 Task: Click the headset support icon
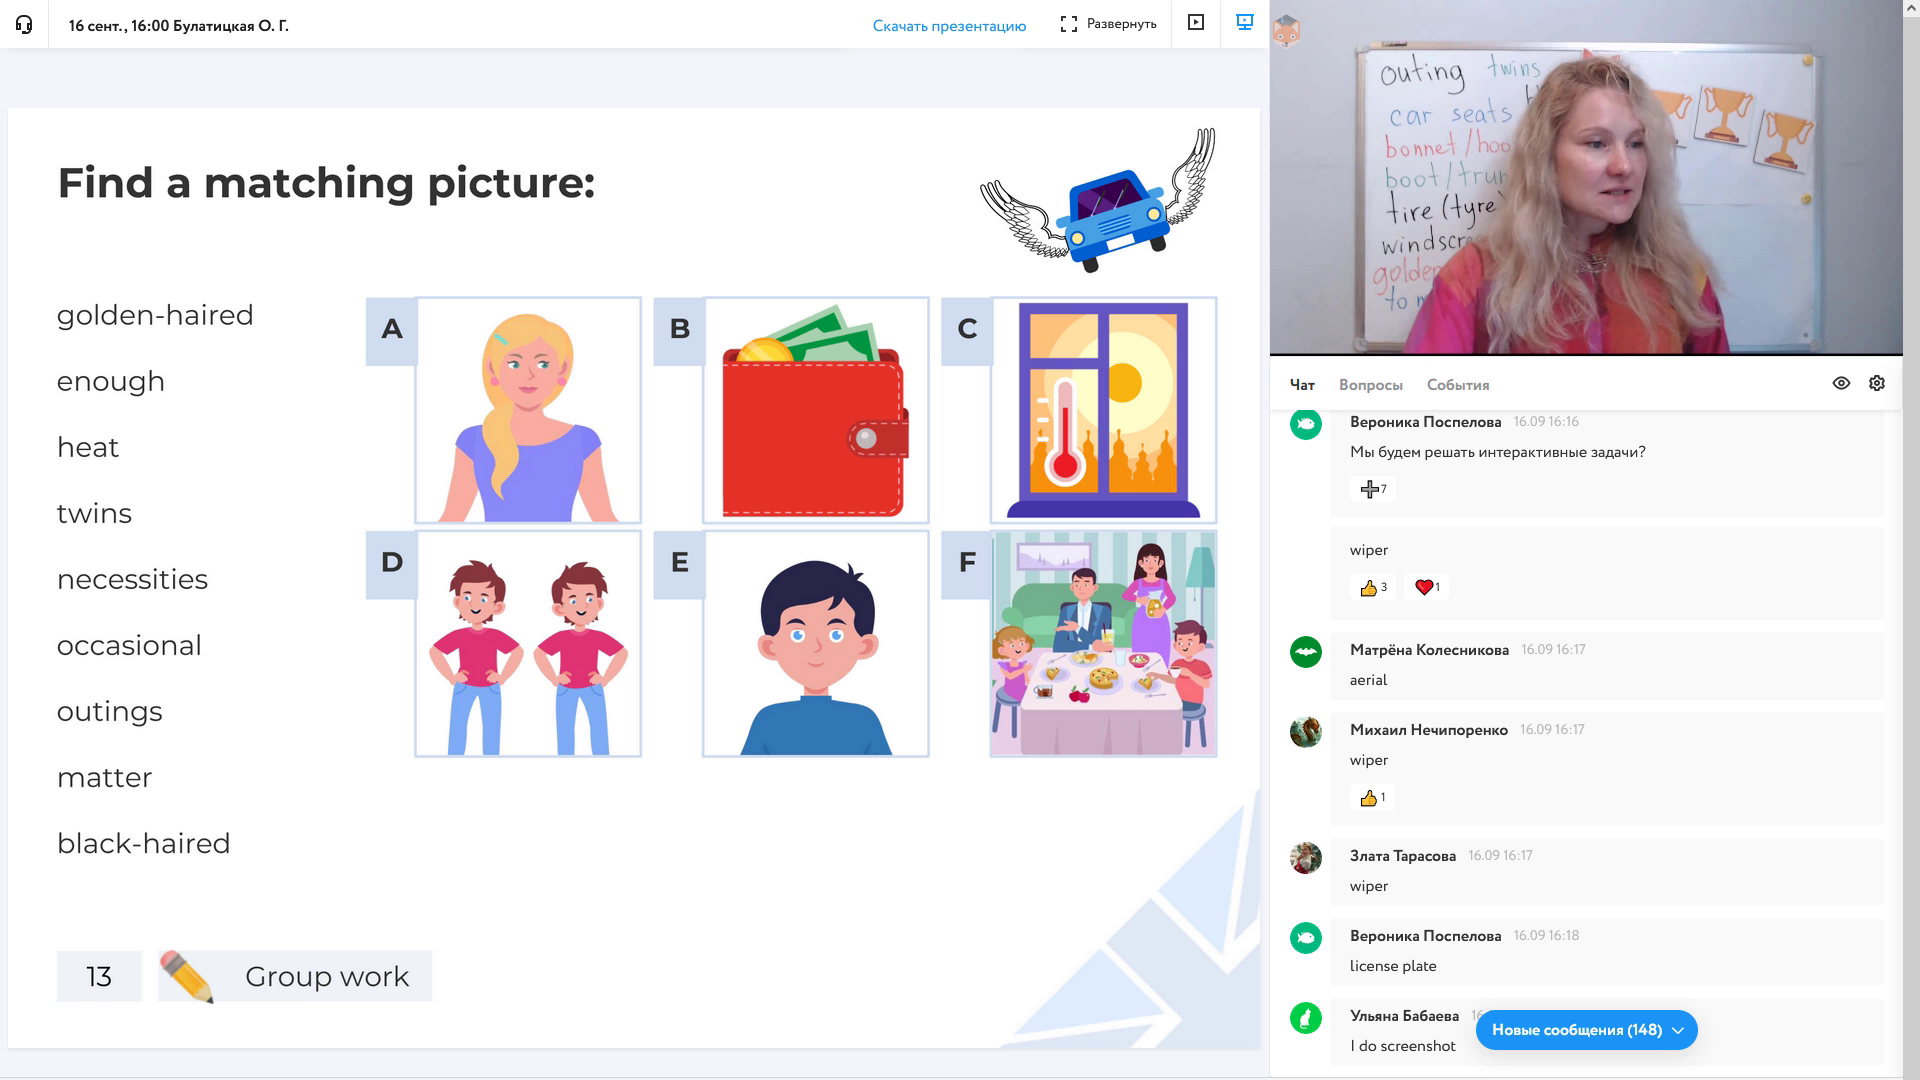click(24, 25)
